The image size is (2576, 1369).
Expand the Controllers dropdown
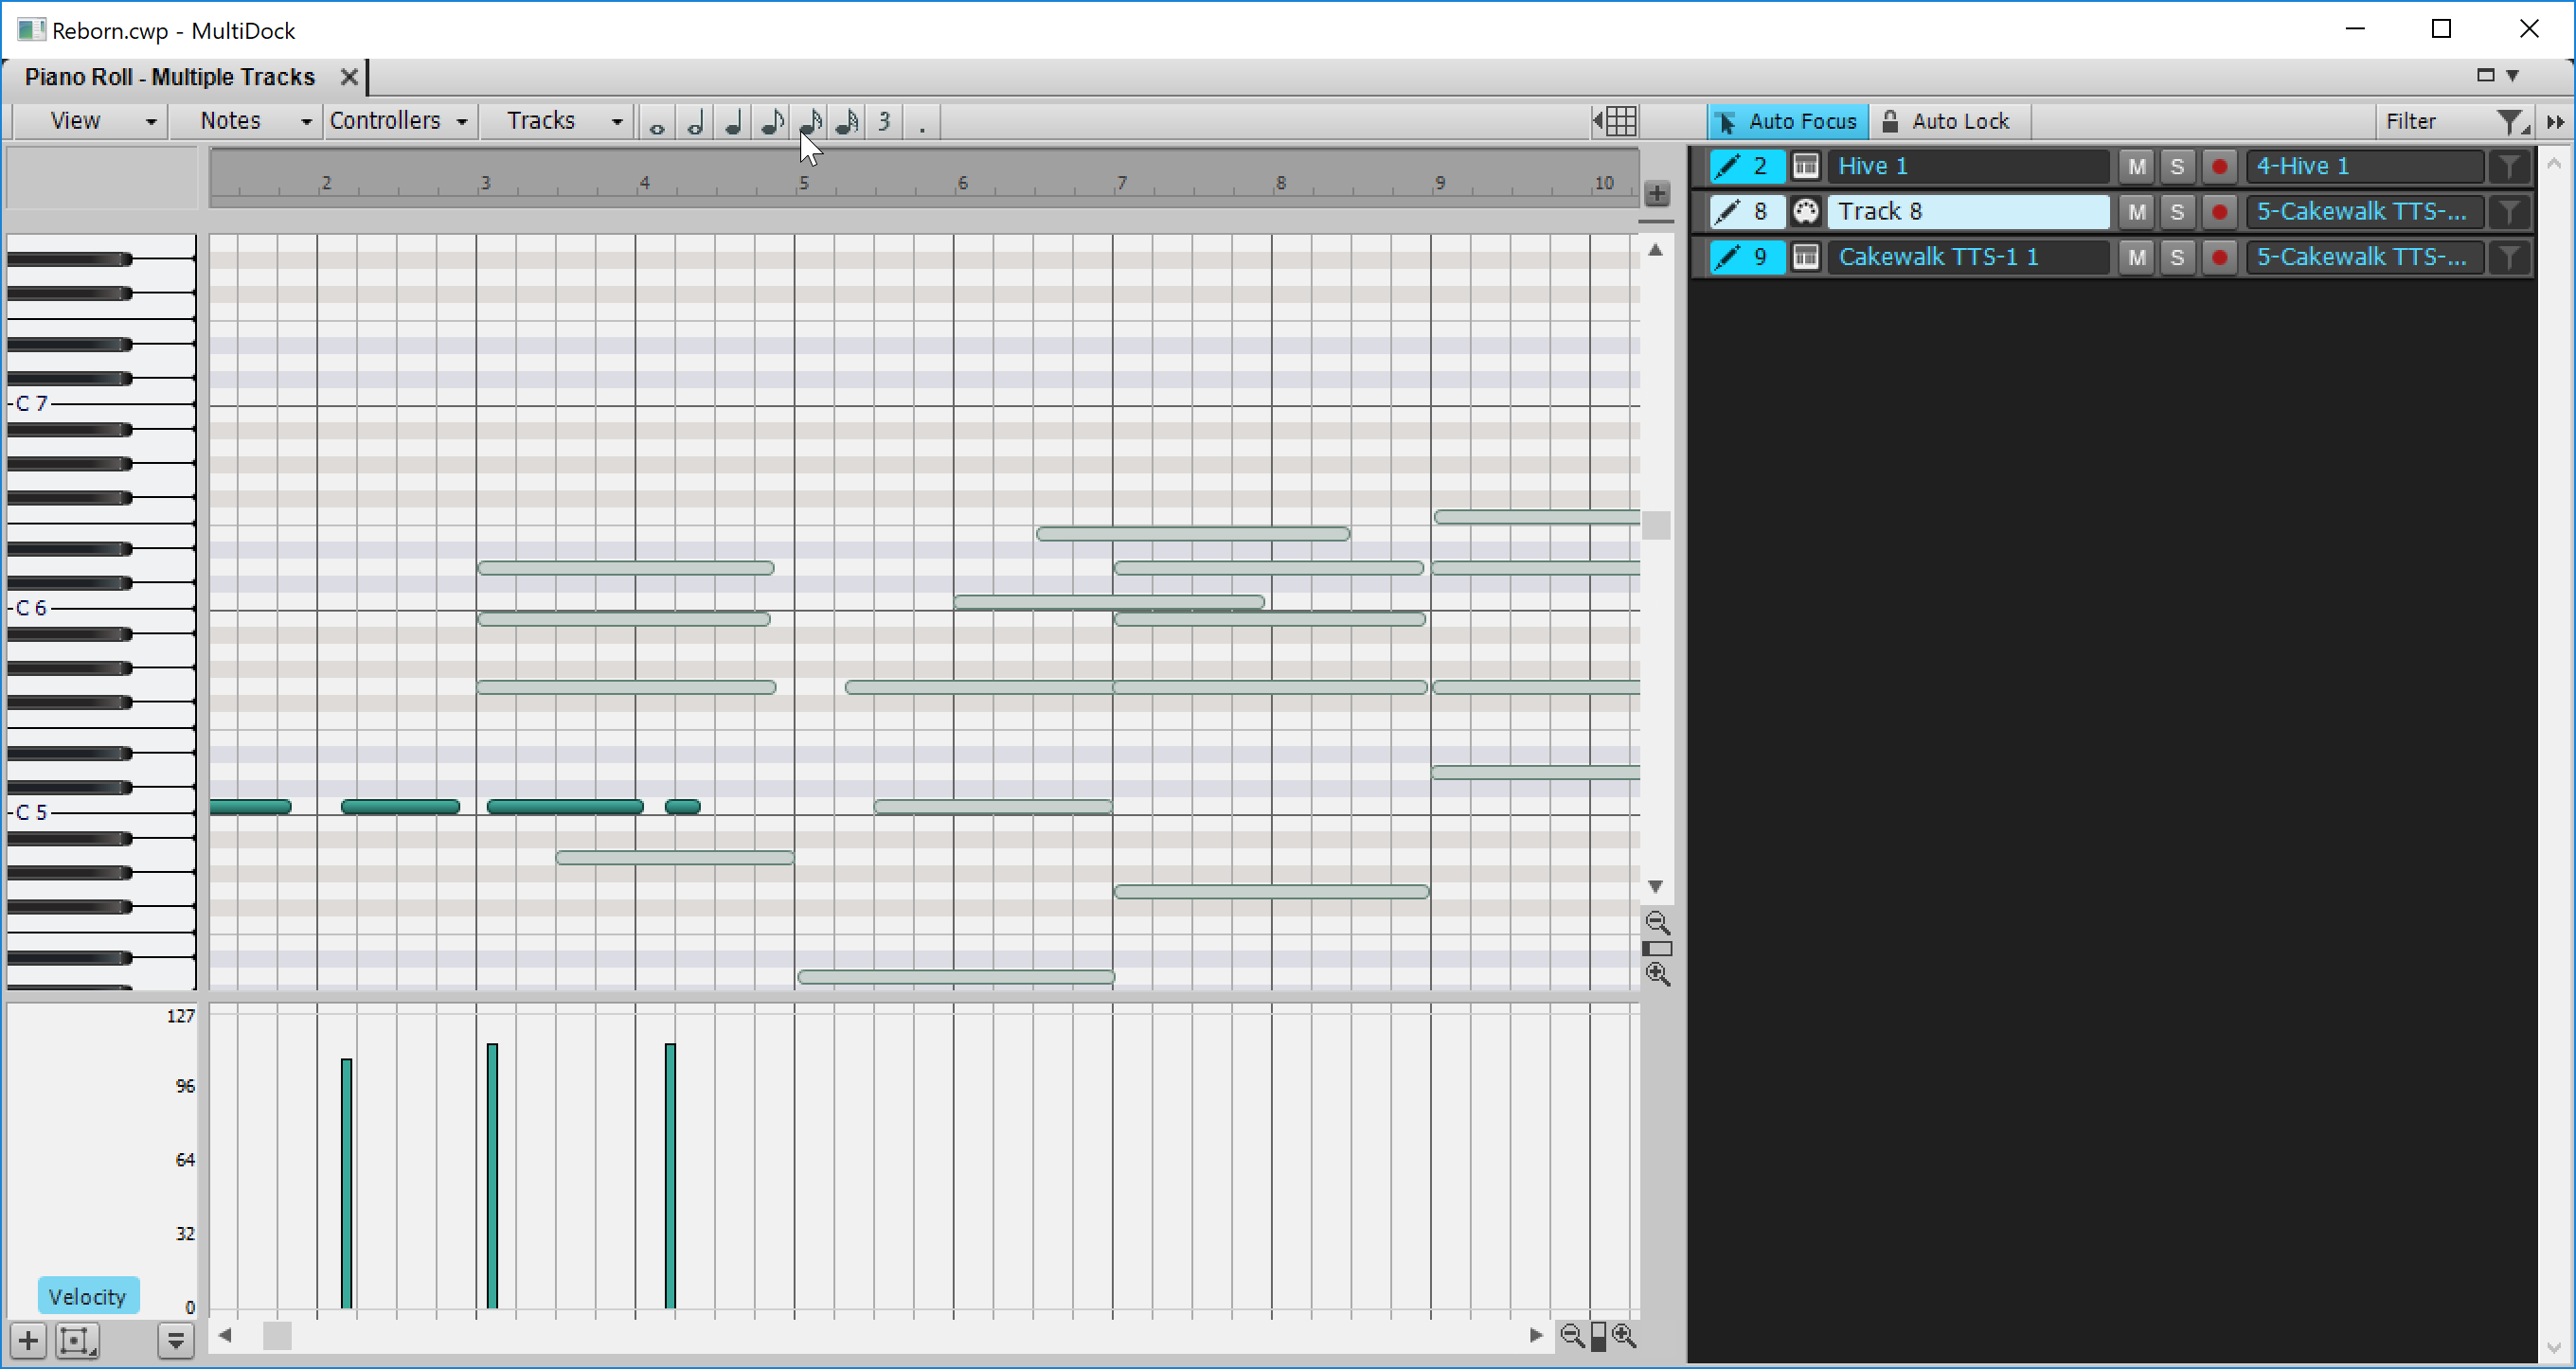(x=397, y=121)
